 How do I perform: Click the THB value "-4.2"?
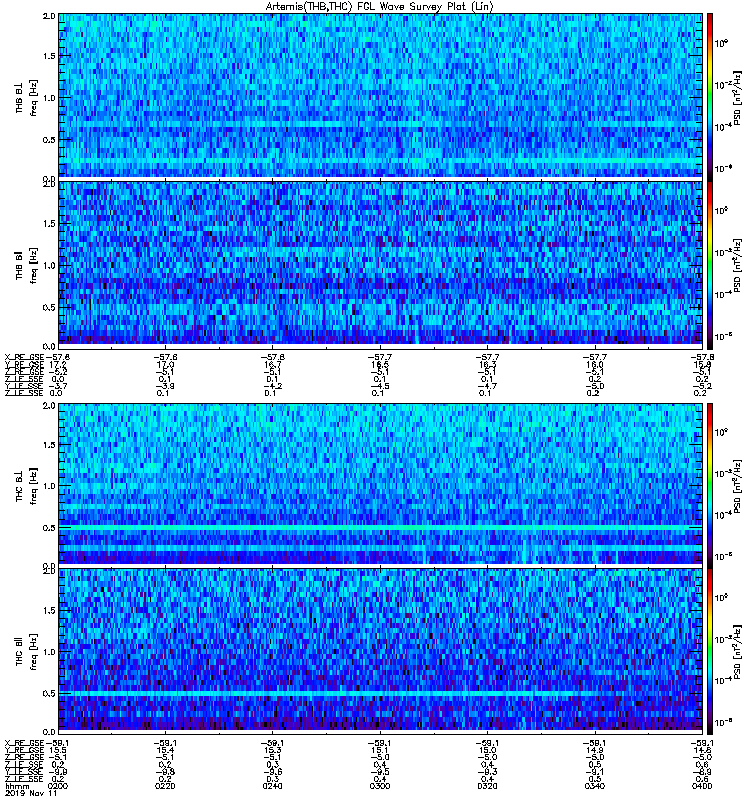coord(271,386)
